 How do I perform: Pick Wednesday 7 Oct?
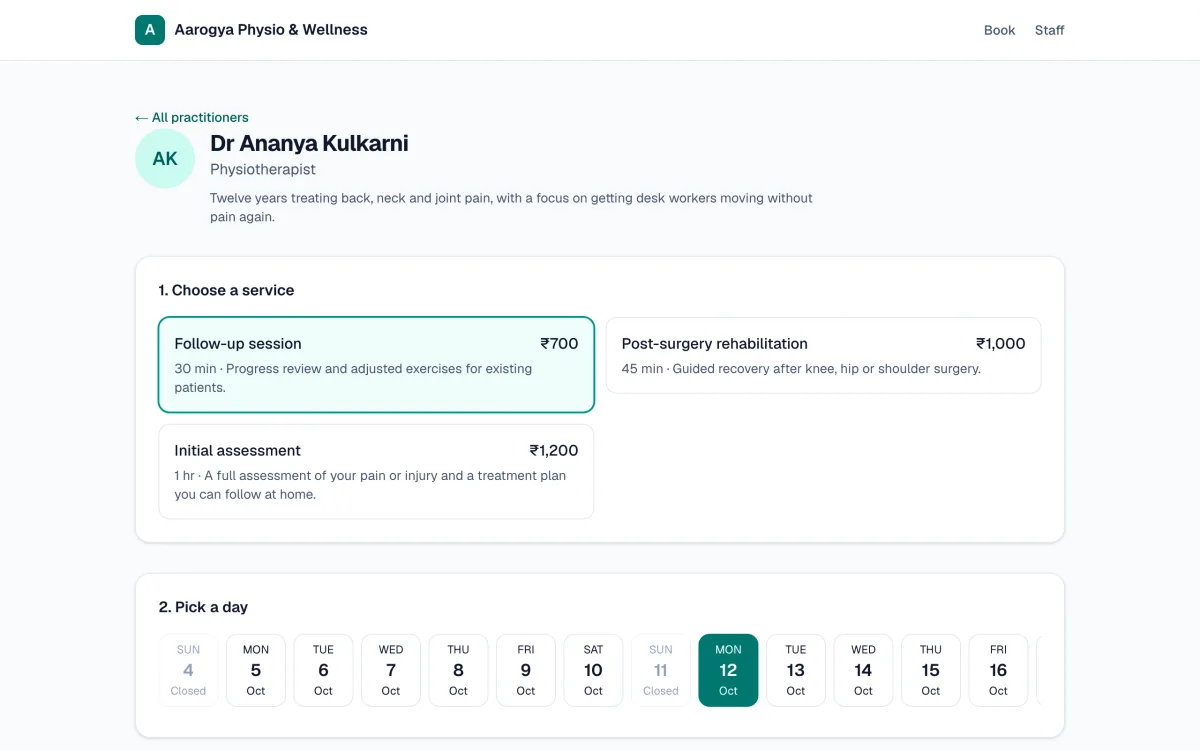coord(391,670)
